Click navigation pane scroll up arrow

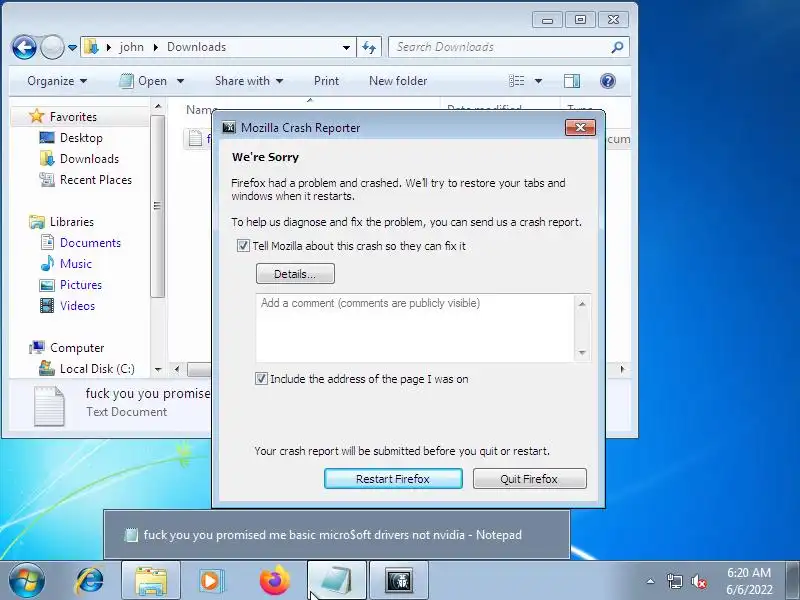pyautogui.click(x=158, y=107)
